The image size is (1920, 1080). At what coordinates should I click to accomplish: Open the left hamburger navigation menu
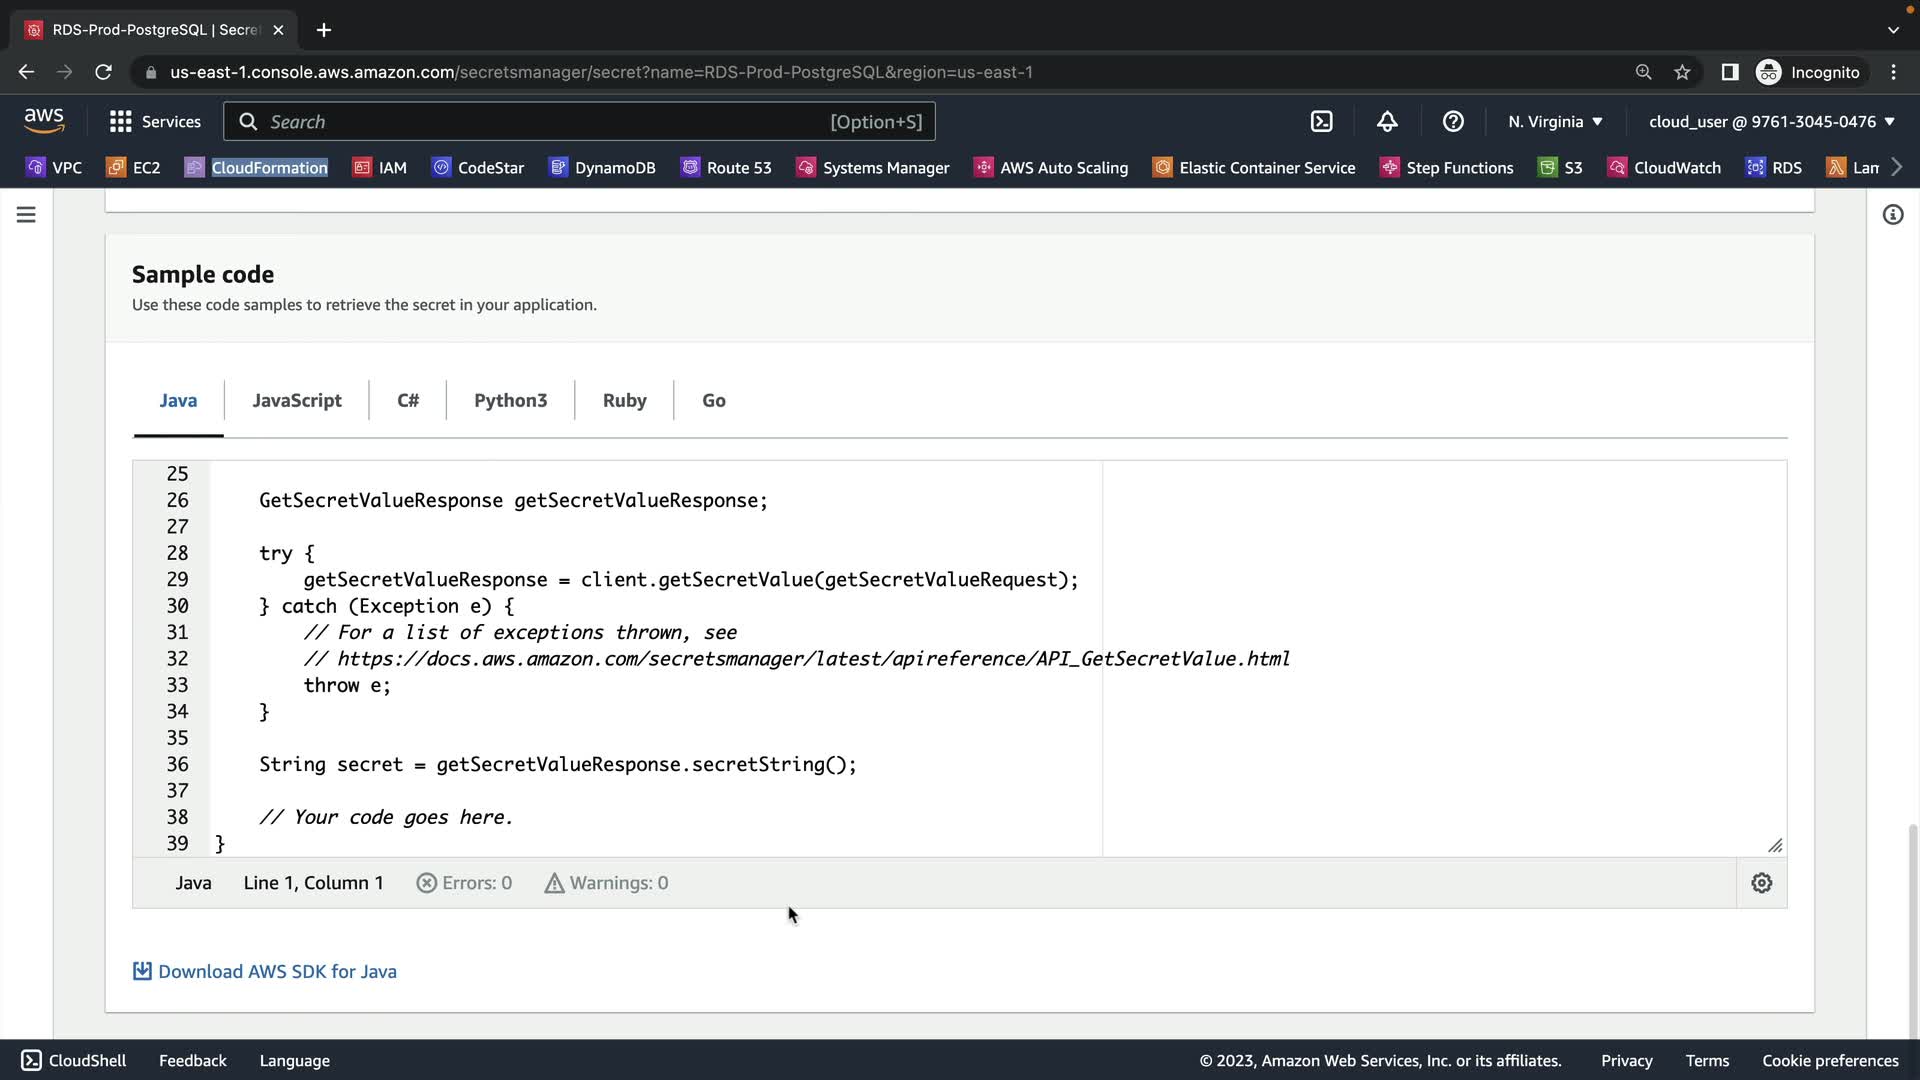26,215
